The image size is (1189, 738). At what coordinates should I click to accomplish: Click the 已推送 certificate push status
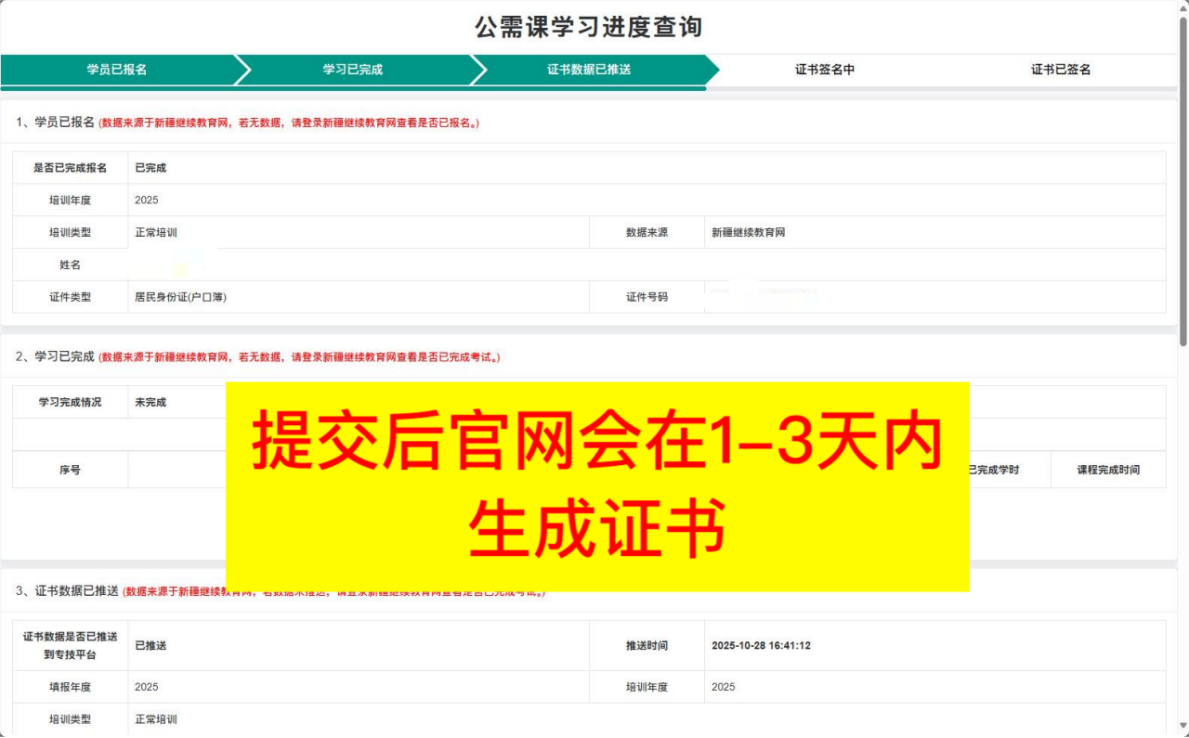151,645
